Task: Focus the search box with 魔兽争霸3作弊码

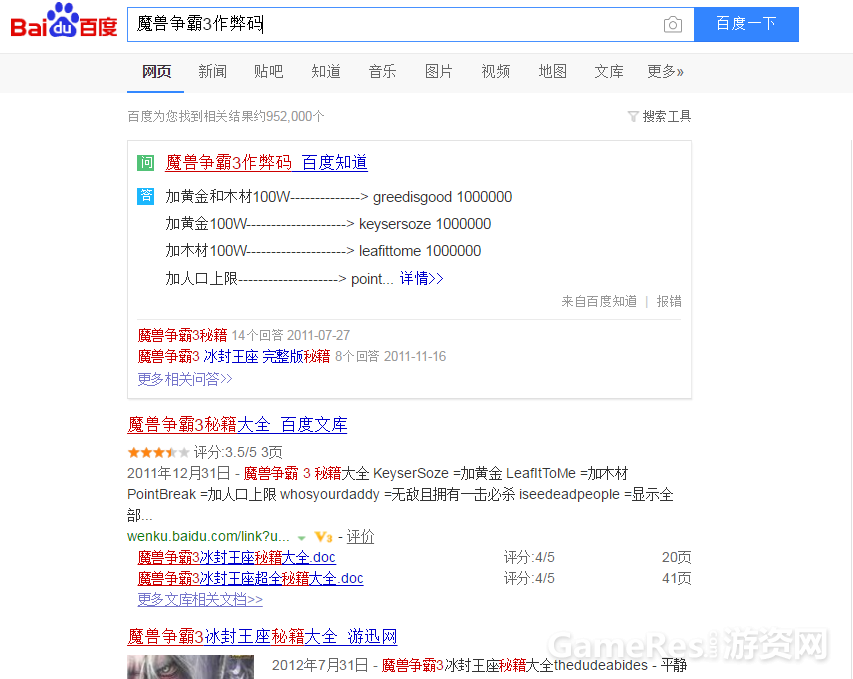Action: 410,24
